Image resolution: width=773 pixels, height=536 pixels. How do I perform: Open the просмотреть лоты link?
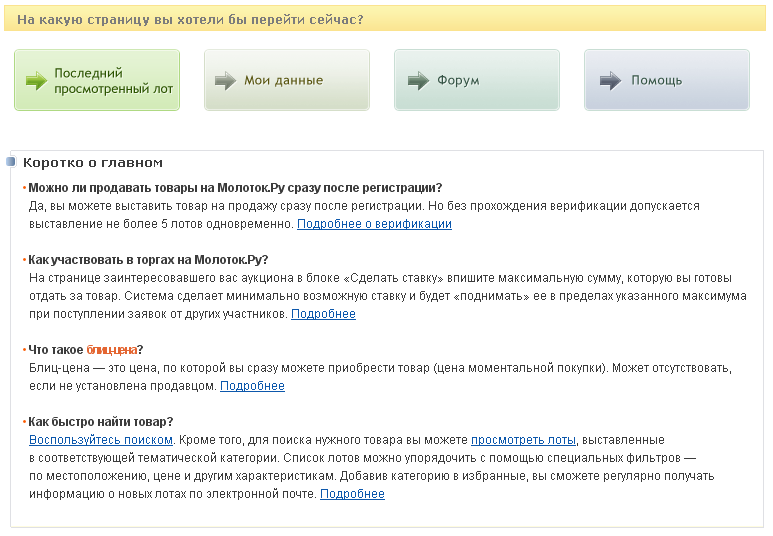[x=524, y=440]
